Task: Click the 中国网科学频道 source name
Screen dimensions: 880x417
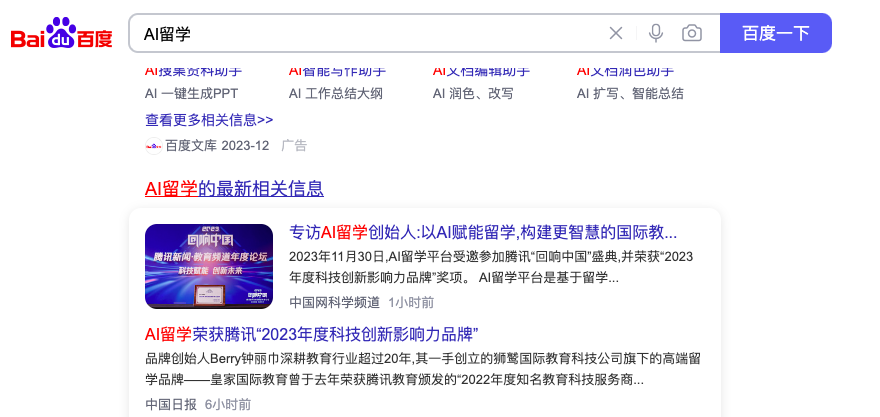Action: tap(334, 303)
